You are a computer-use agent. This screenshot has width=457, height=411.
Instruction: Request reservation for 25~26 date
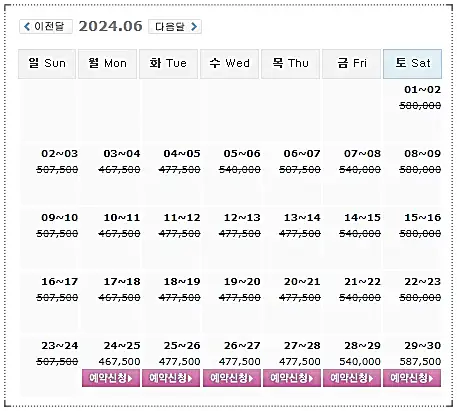pyautogui.click(x=171, y=378)
